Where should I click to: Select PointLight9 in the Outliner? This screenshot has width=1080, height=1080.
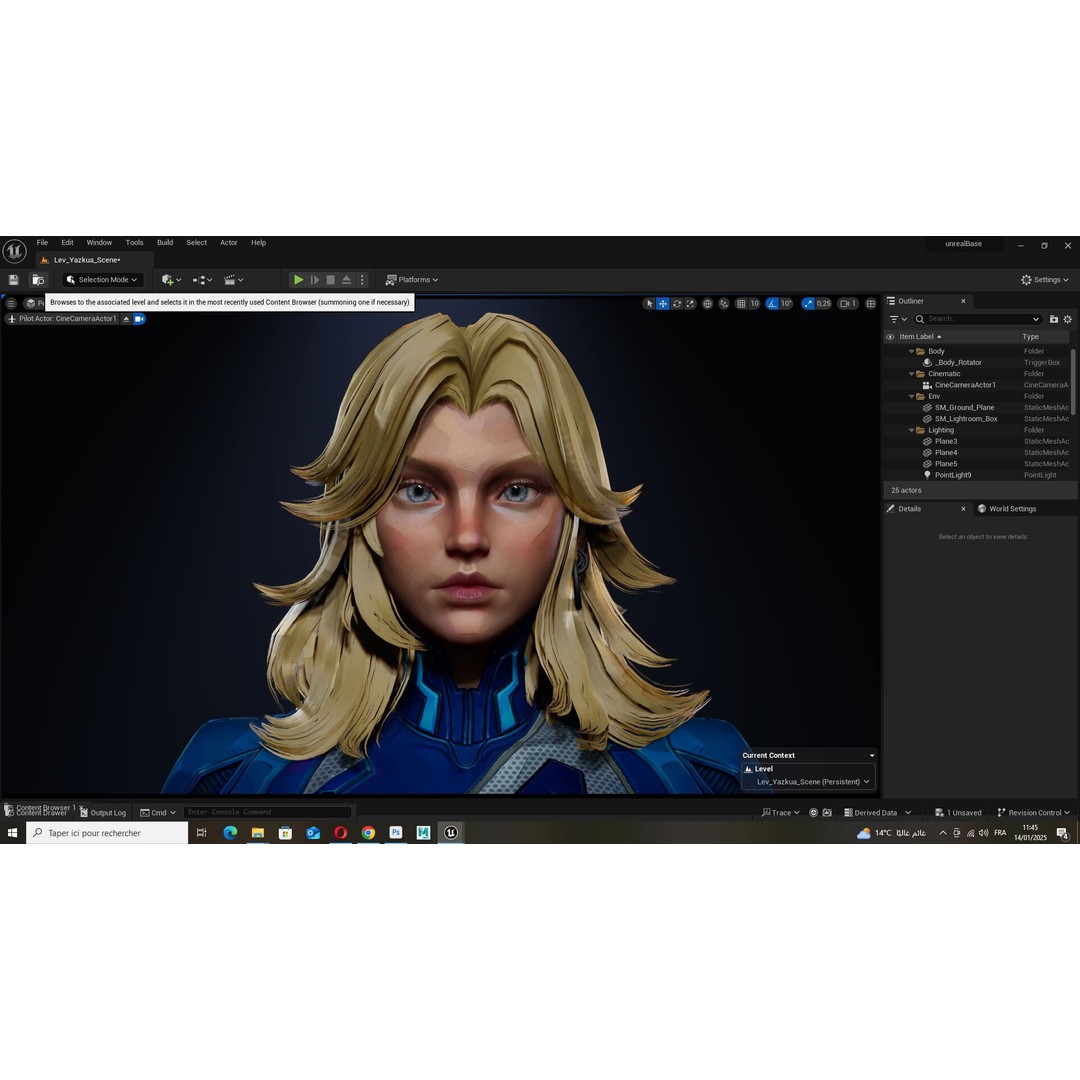click(x=976, y=475)
